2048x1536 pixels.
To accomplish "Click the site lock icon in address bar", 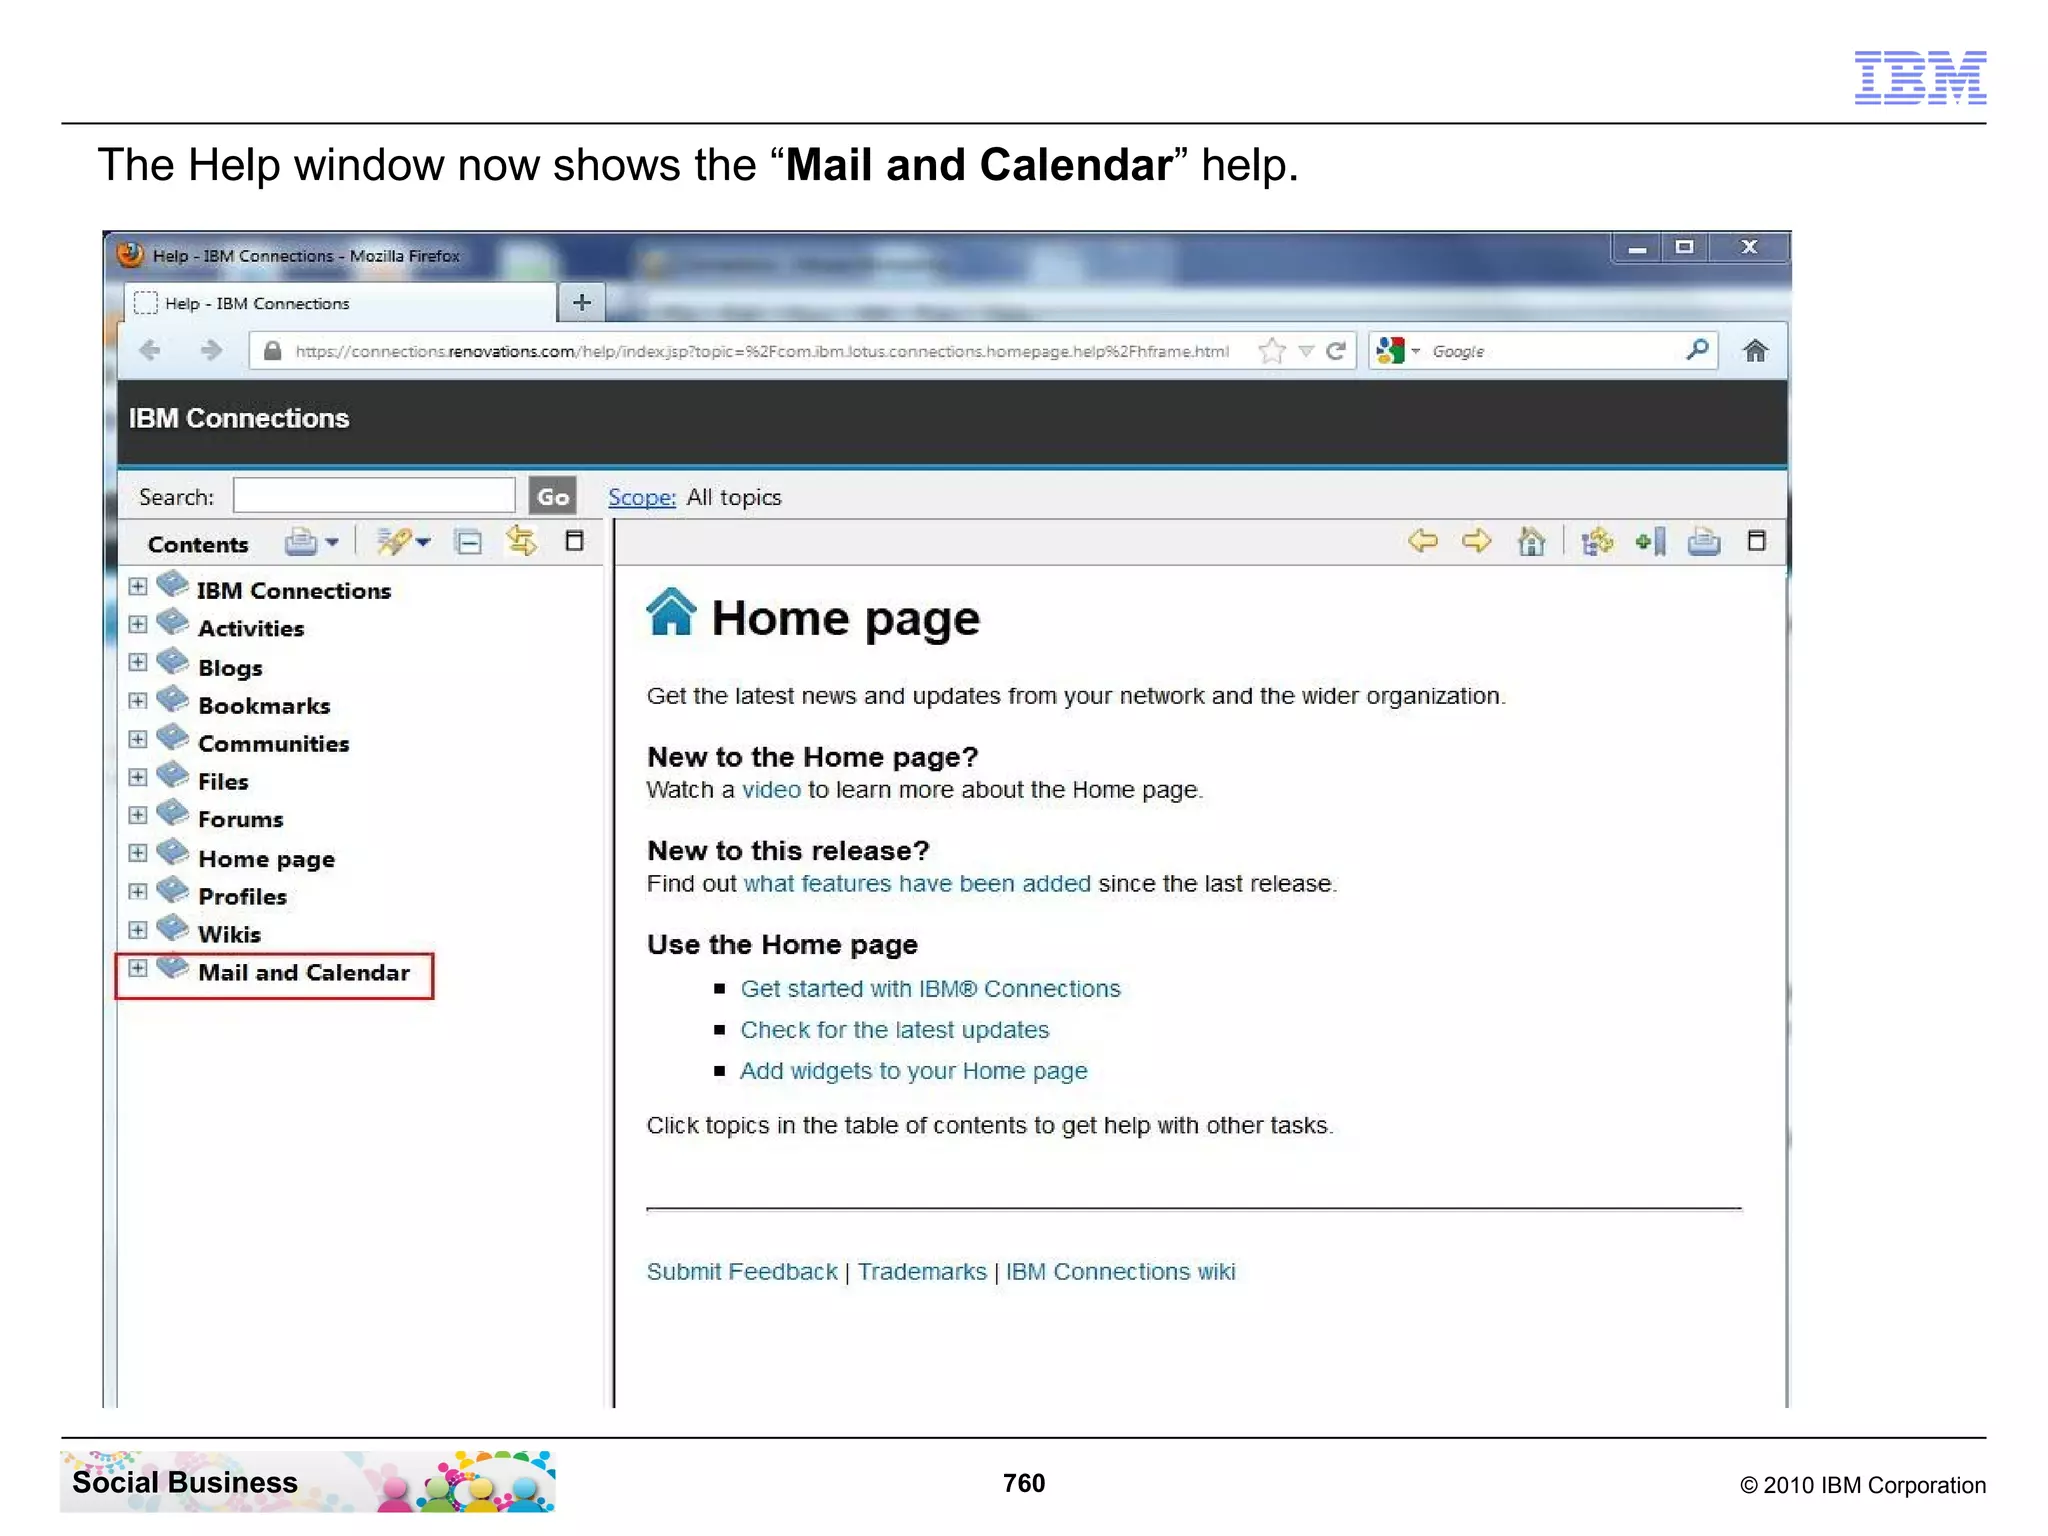I will coord(272,351).
